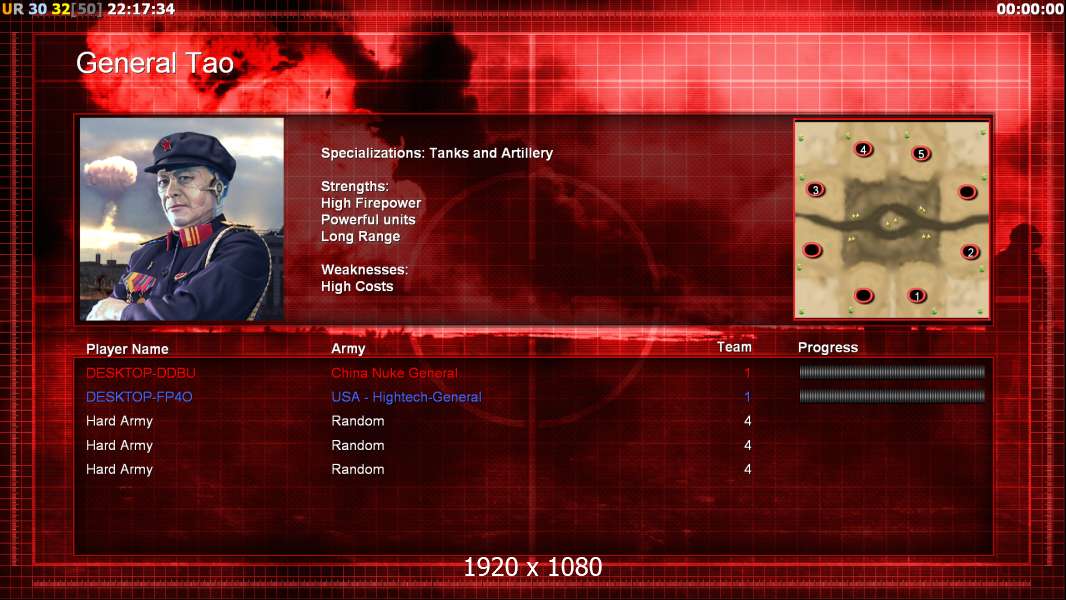Click DESKTOP-DDBU loading progress bar
This screenshot has height=600, width=1066.
pos(892,372)
